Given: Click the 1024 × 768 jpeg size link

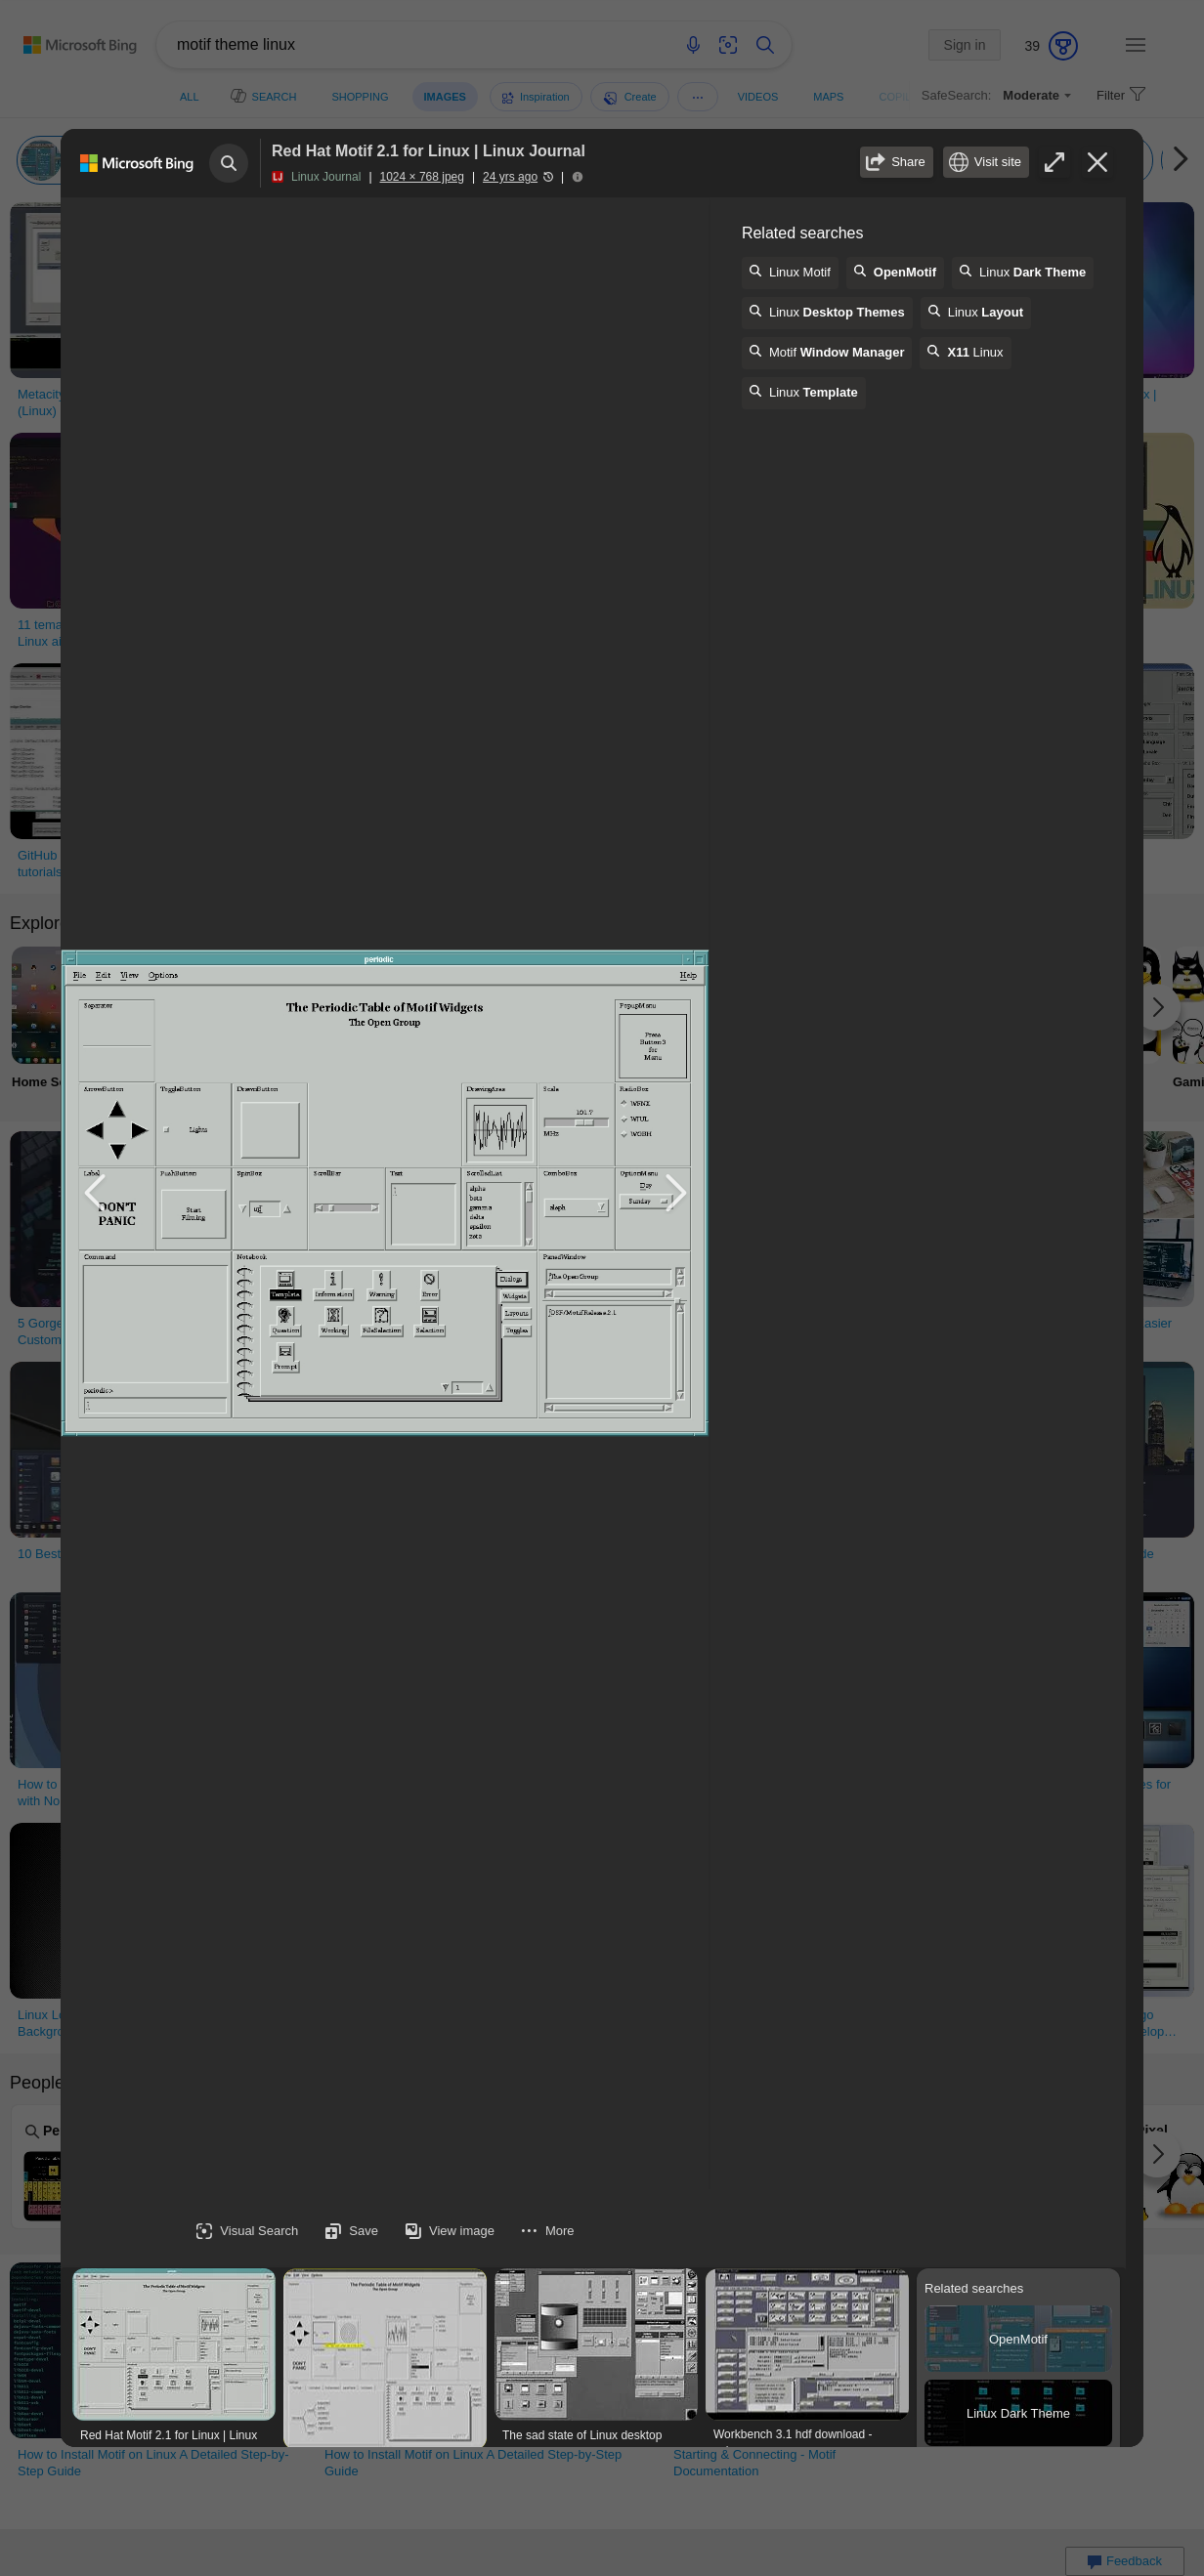Looking at the screenshot, I should [x=421, y=177].
